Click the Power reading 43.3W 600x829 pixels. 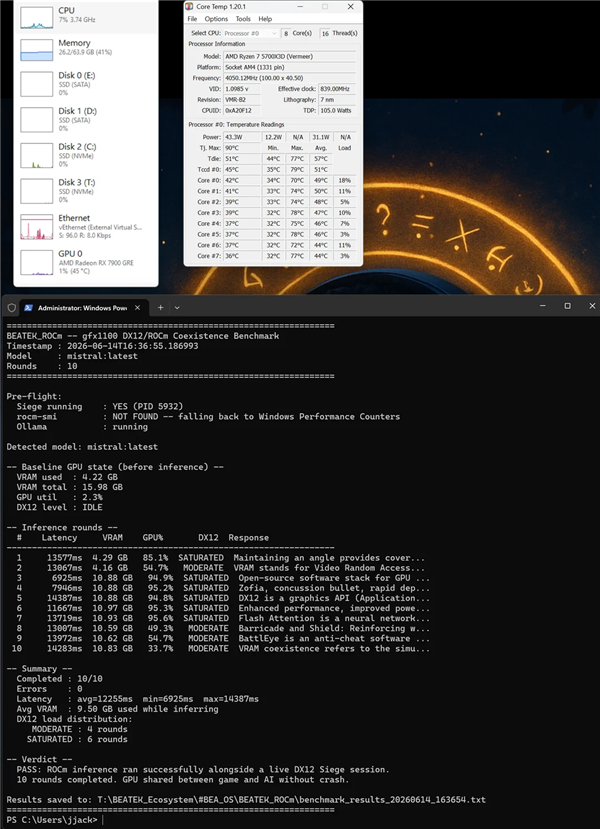pyautogui.click(x=242, y=137)
